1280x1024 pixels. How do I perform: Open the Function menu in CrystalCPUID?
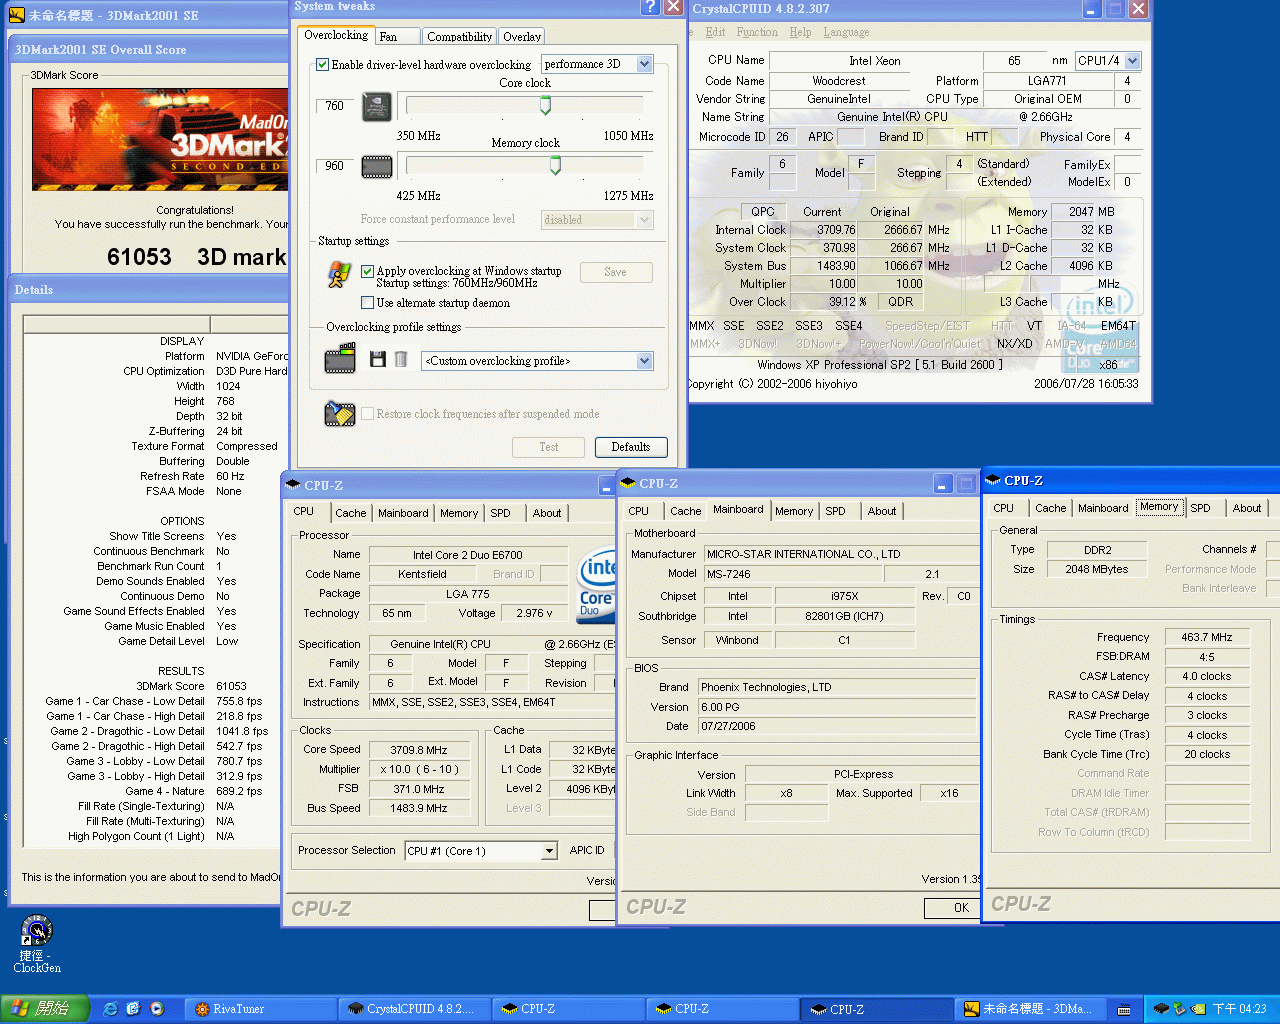click(x=757, y=32)
